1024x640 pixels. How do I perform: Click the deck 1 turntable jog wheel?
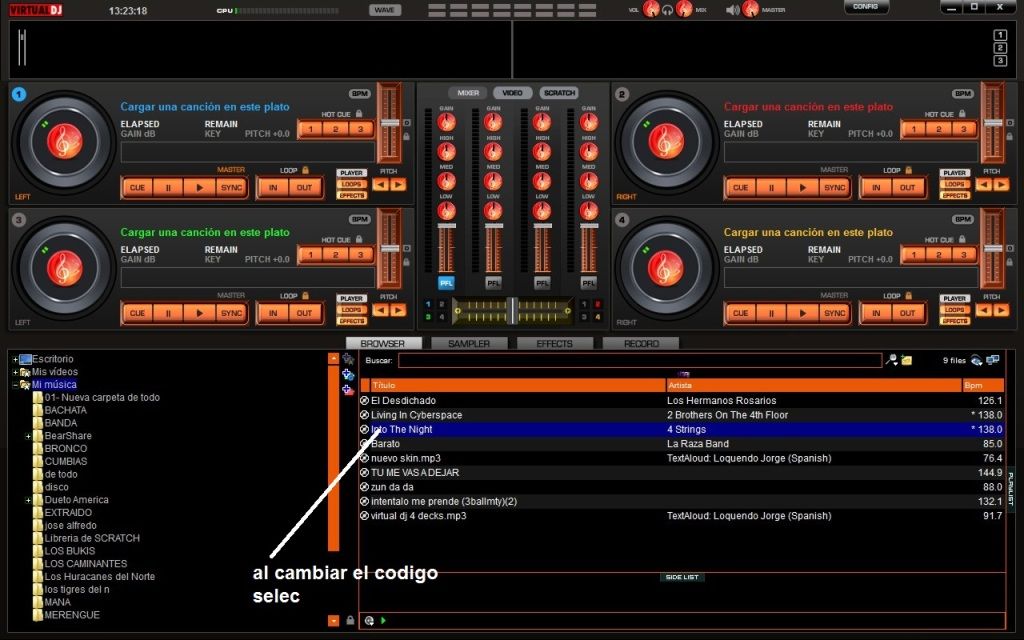click(64, 141)
